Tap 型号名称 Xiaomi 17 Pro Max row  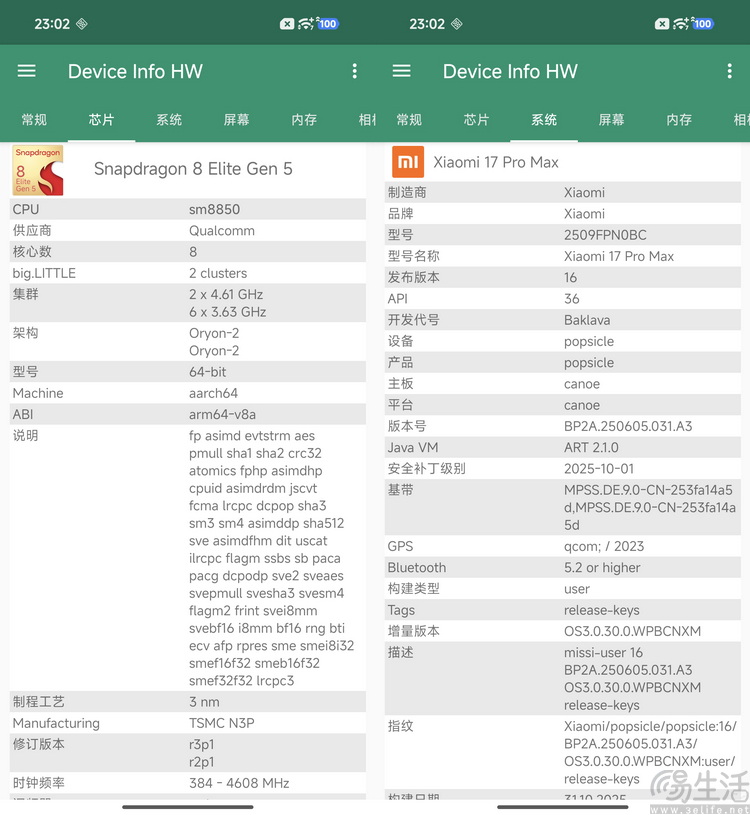click(x=563, y=256)
